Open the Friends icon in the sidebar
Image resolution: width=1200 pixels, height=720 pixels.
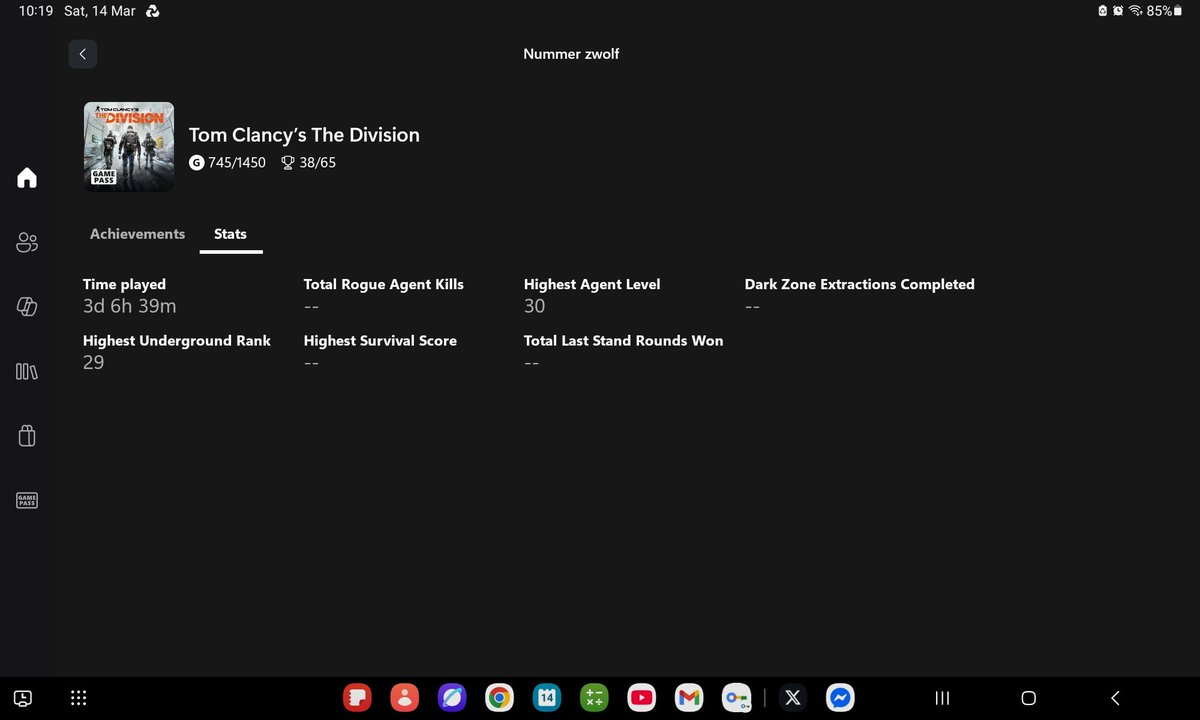pyautogui.click(x=27, y=242)
